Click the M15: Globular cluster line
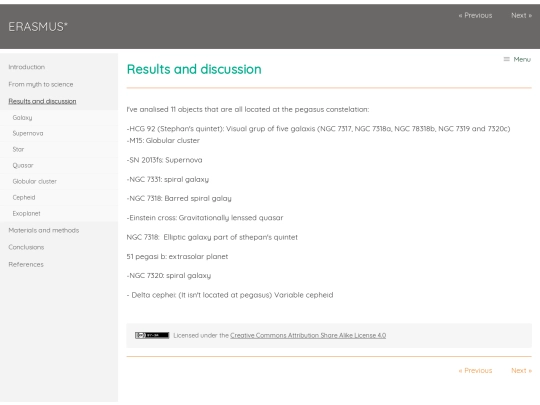The height and width of the screenshot is (405, 540). pos(163,141)
